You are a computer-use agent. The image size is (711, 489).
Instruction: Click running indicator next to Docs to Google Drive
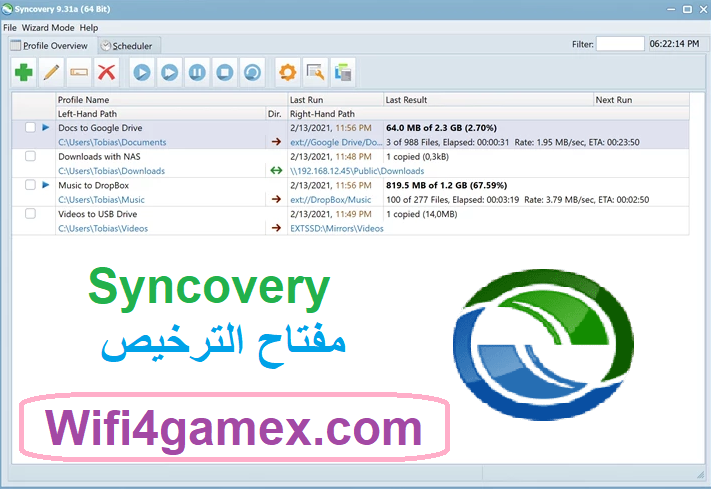pyautogui.click(x=45, y=127)
